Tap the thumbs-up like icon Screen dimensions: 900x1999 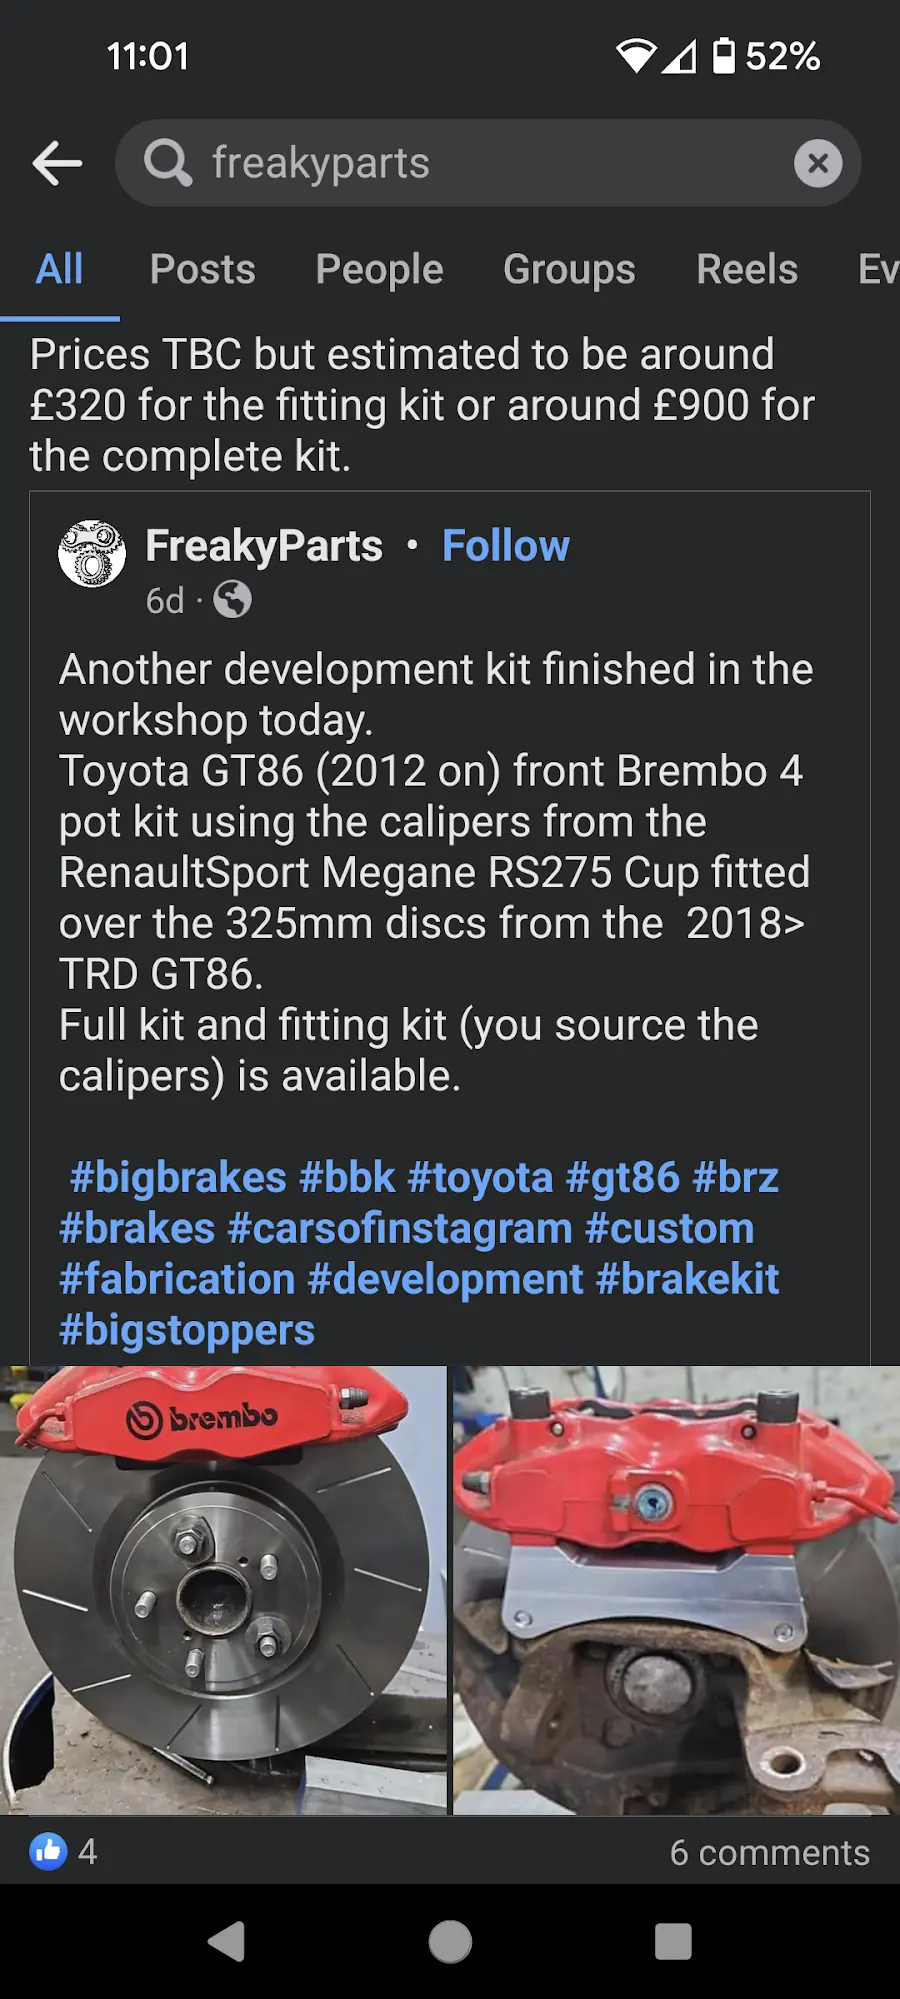(x=47, y=1852)
